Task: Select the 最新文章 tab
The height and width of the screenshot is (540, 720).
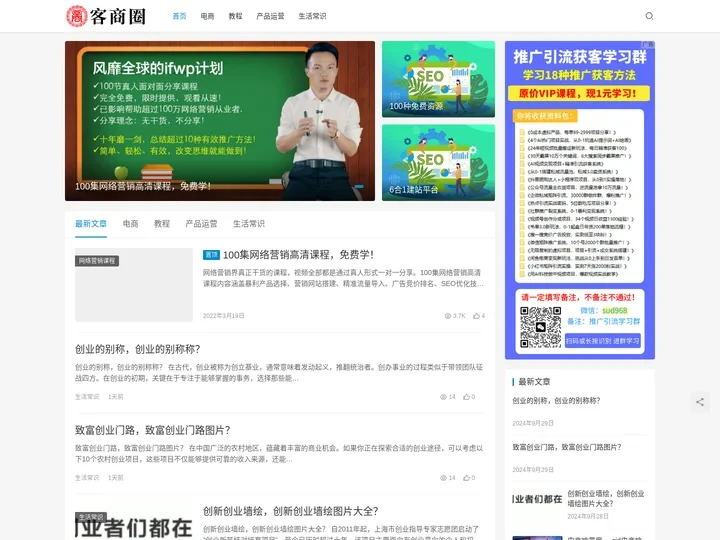Action: 91,224
